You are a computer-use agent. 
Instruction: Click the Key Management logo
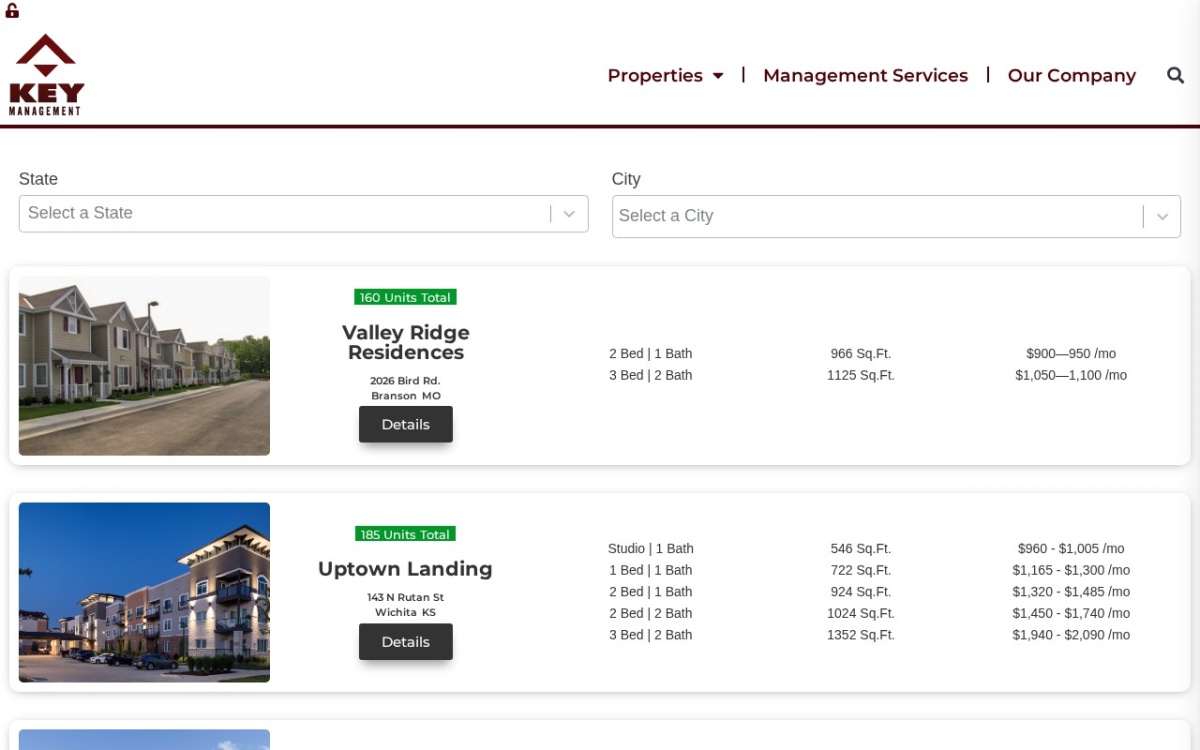46,75
